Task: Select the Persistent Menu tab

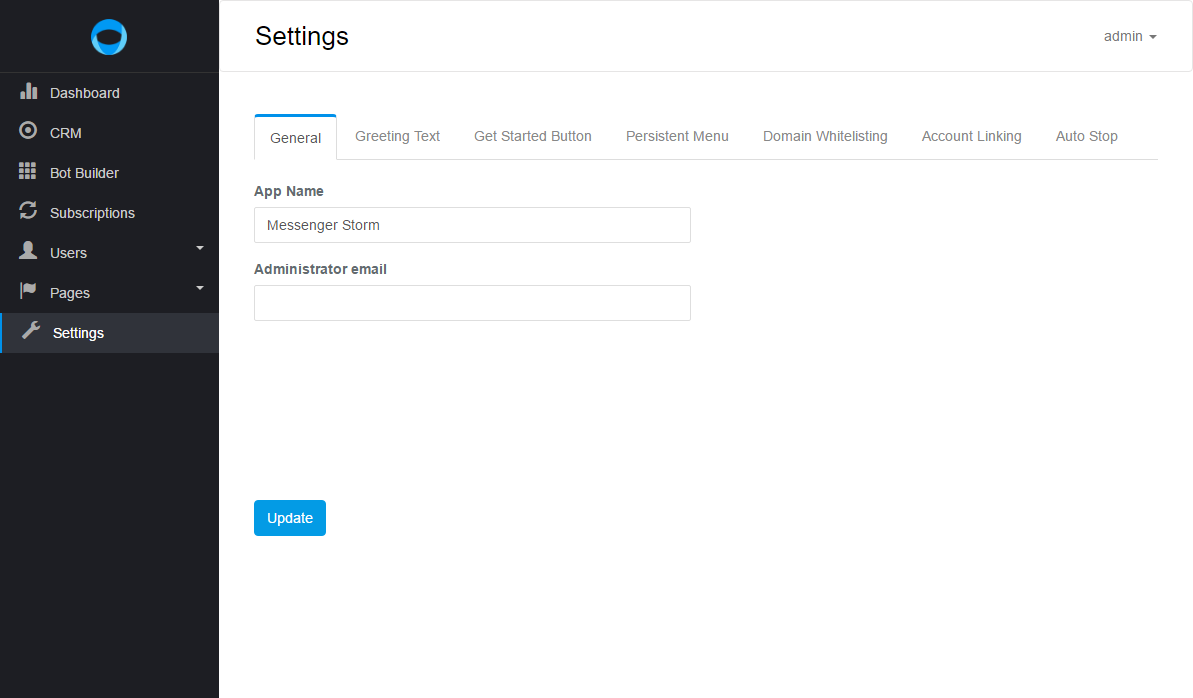Action: [x=677, y=136]
